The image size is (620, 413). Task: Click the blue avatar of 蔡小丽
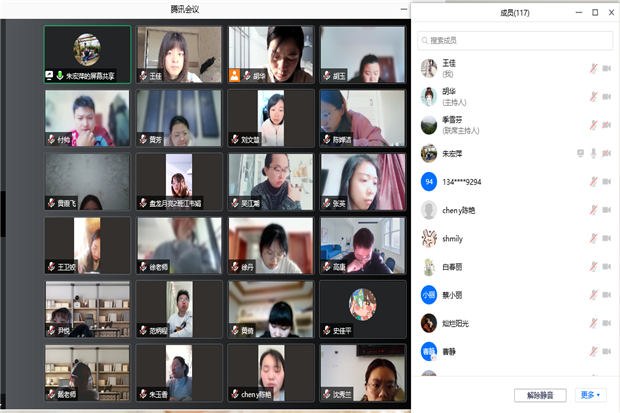tap(428, 295)
